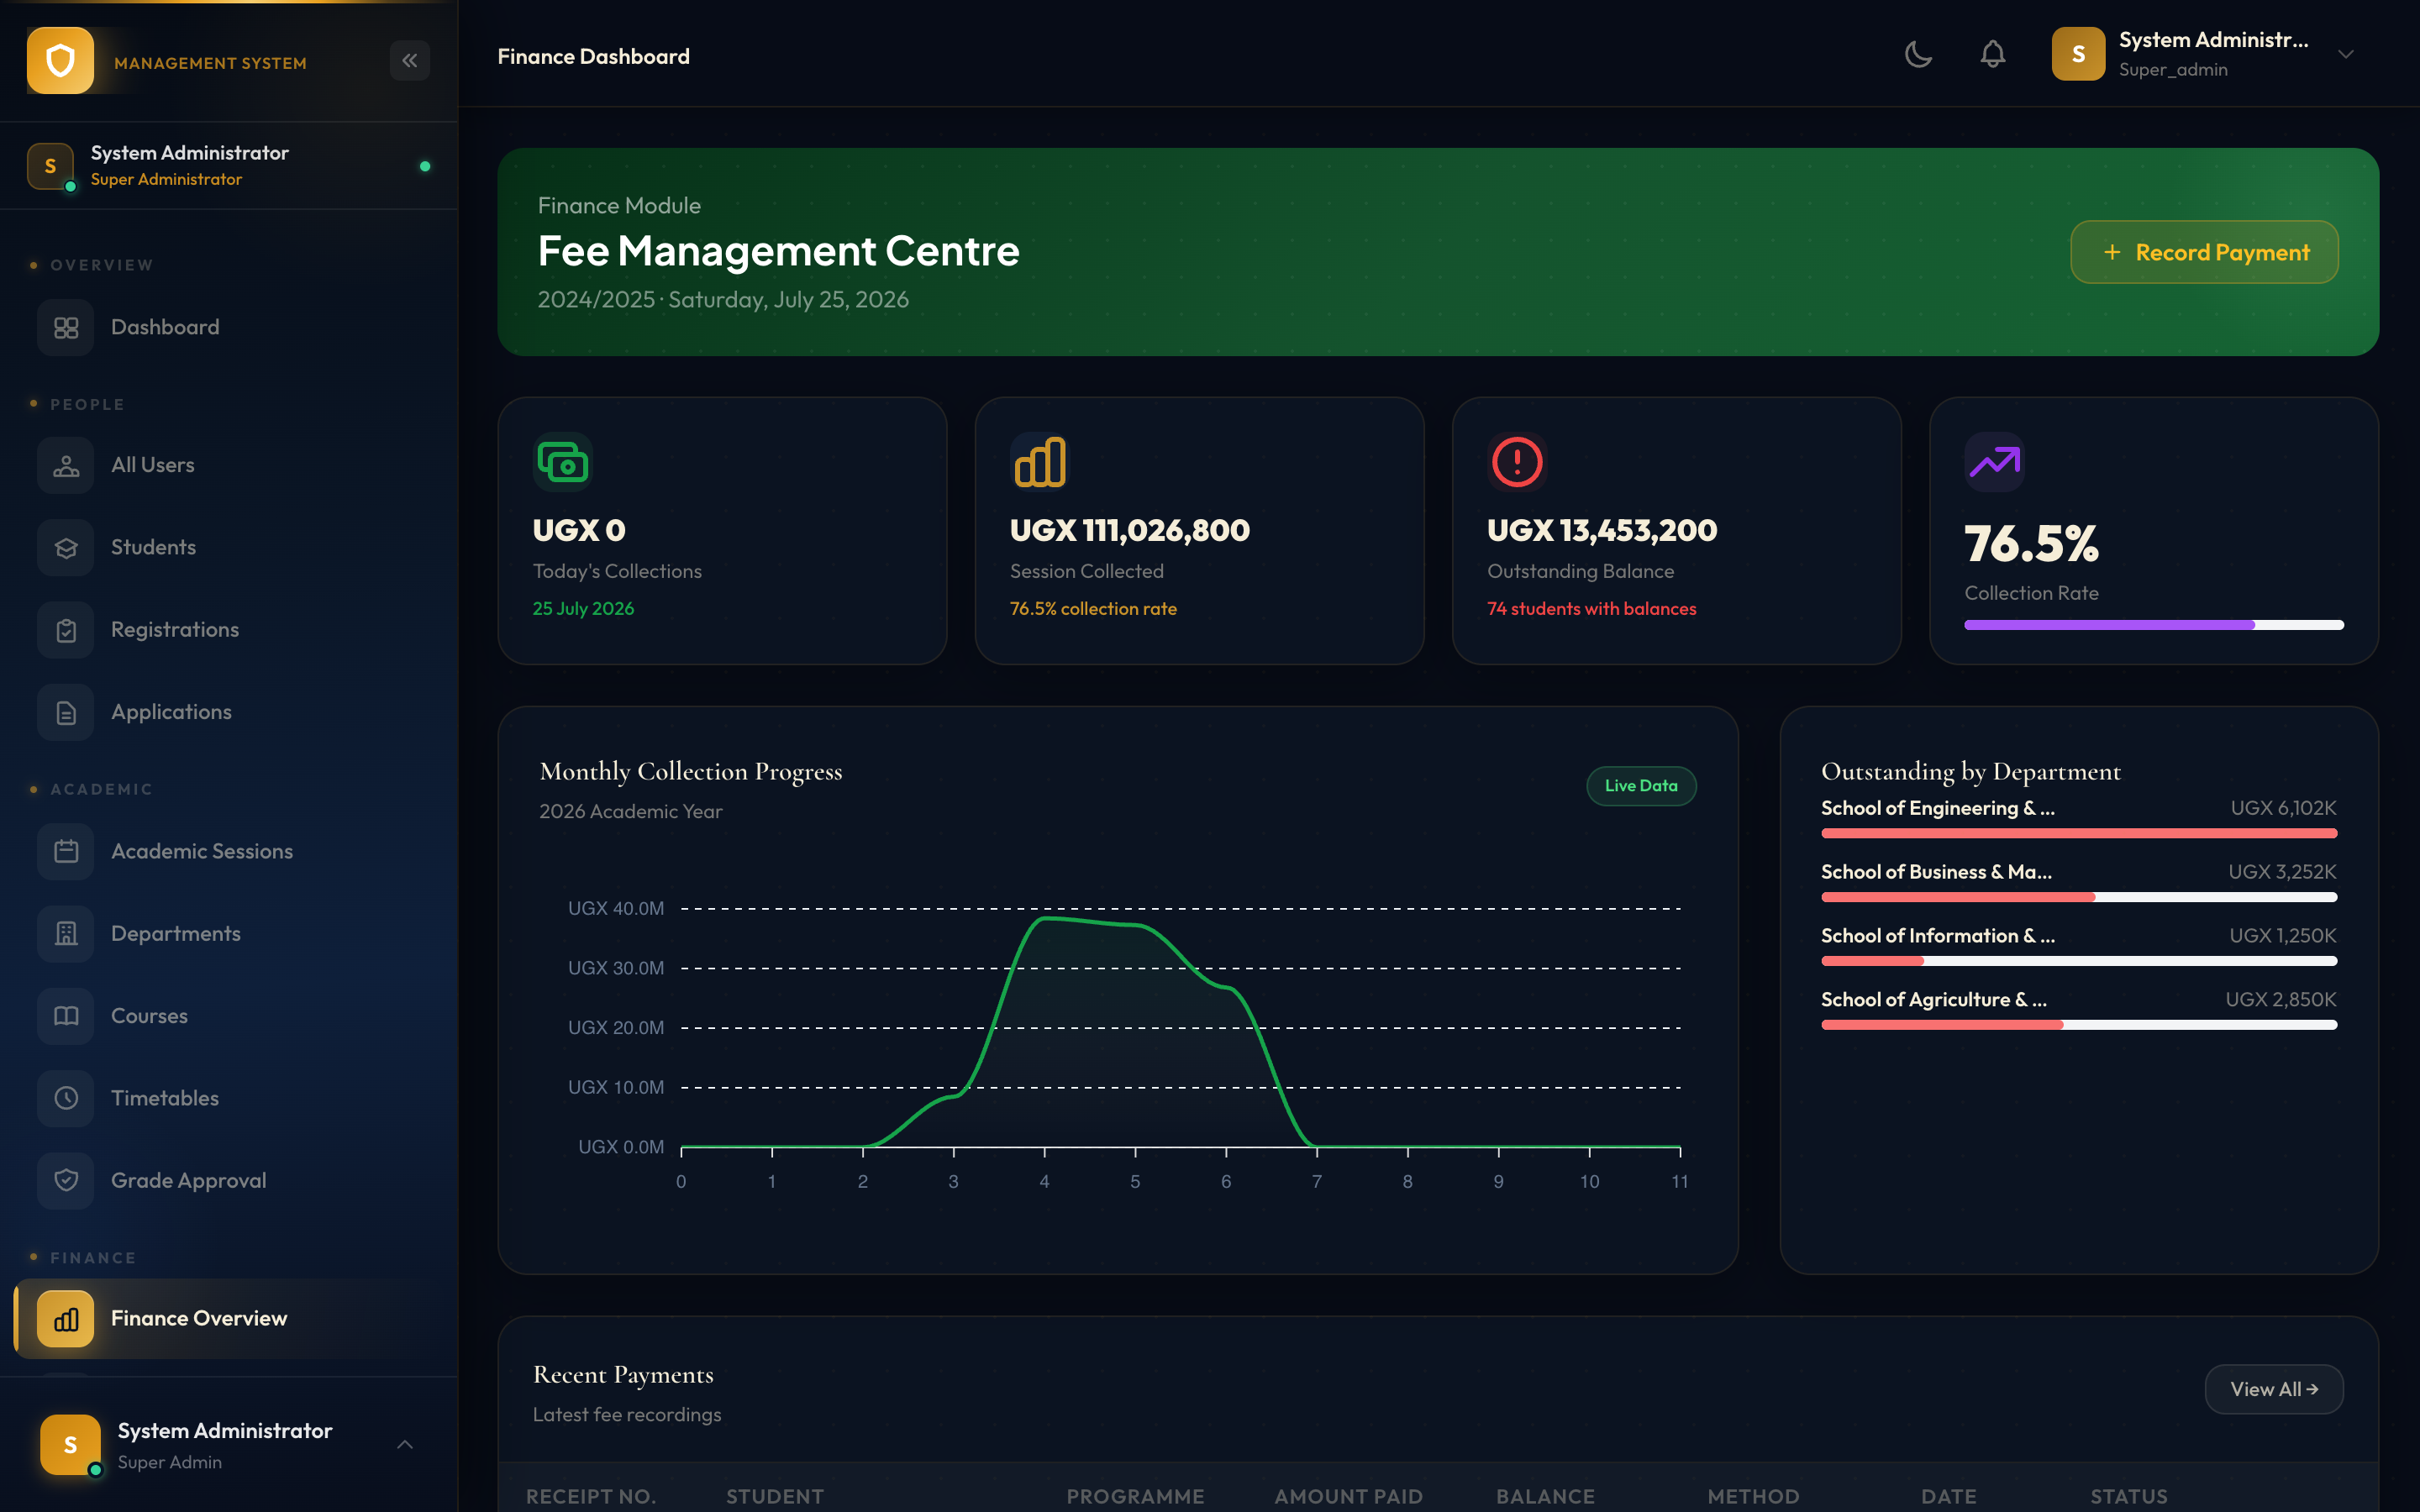The image size is (2420, 1512).
Task: Click Academic Sessions calendar icon
Action: [x=66, y=852]
